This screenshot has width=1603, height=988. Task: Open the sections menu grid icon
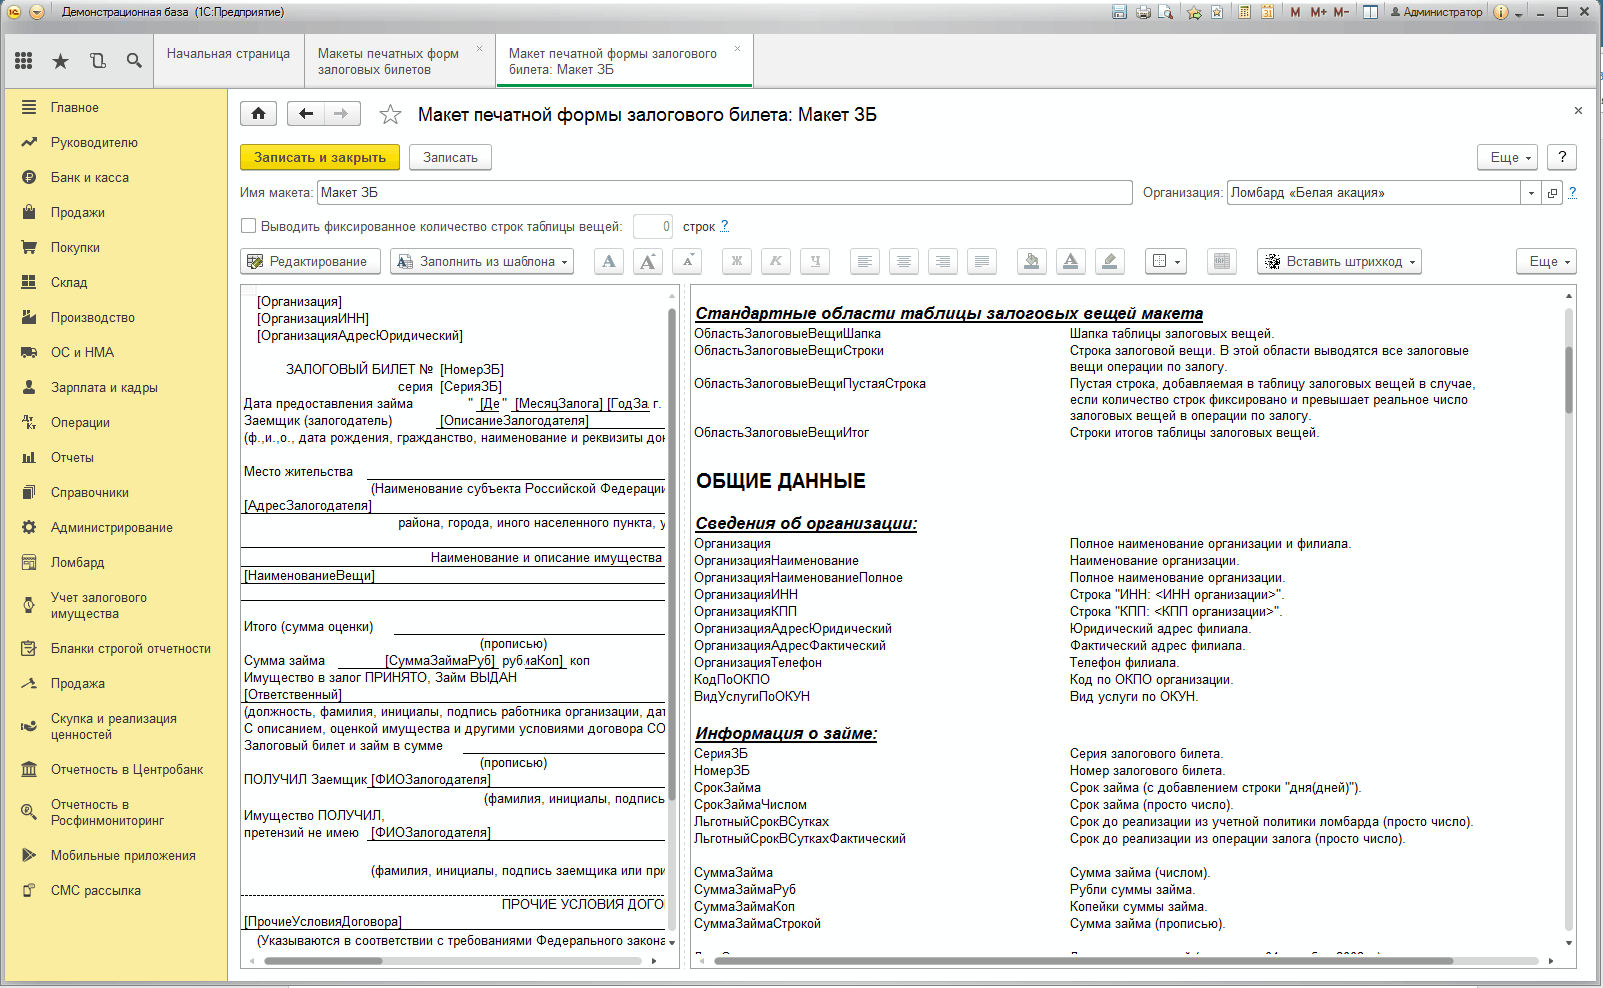pyautogui.click(x=24, y=61)
